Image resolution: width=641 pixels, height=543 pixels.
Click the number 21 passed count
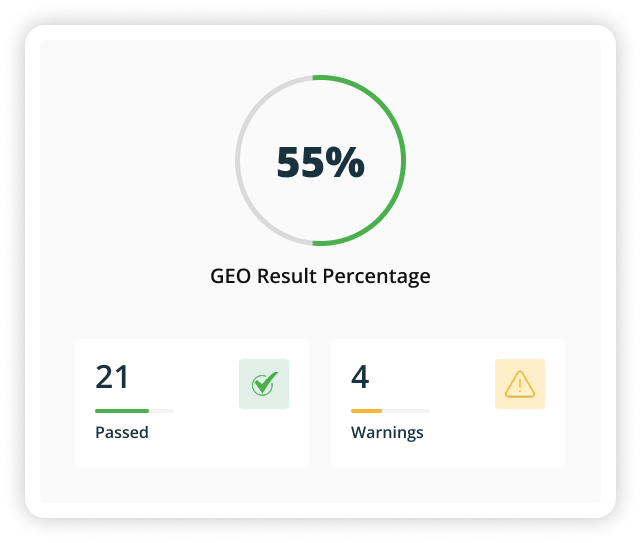point(113,377)
